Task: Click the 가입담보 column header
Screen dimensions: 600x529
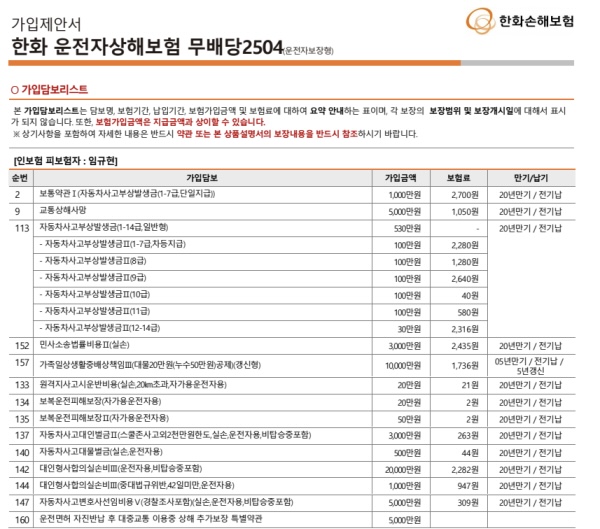Action: pos(202,178)
